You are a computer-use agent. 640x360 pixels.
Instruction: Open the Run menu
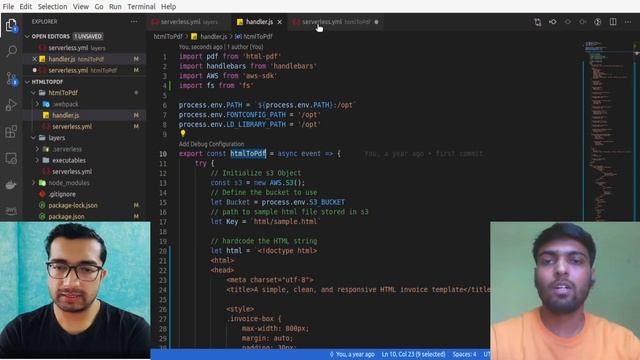pyautogui.click(x=115, y=7)
